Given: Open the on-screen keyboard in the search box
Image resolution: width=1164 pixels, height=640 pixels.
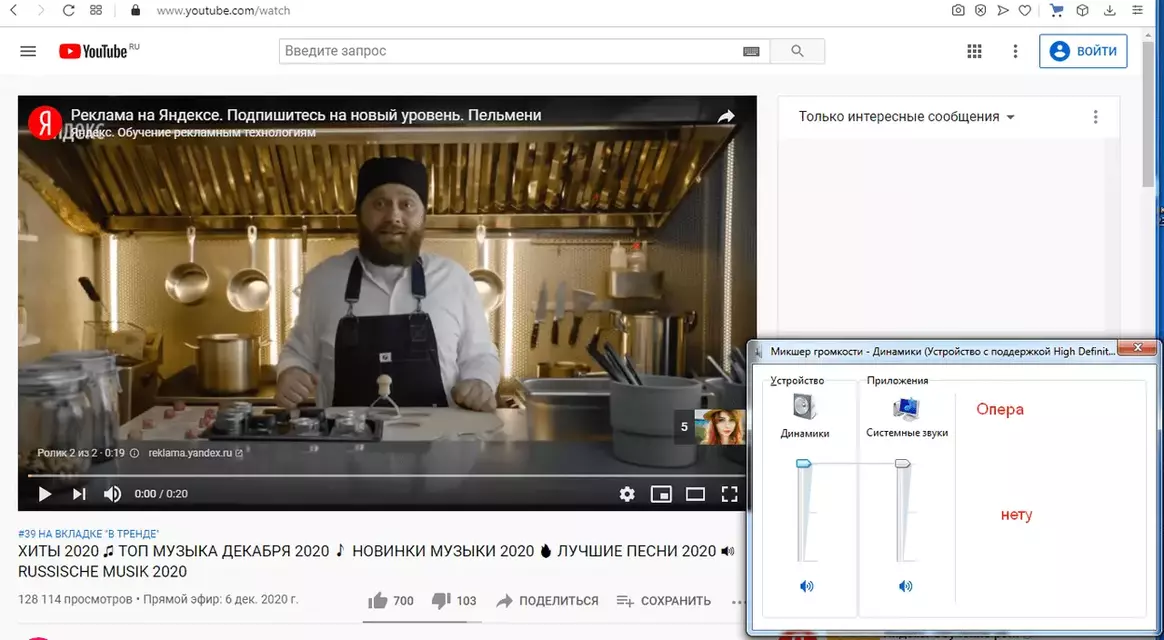Looking at the screenshot, I should (x=751, y=51).
